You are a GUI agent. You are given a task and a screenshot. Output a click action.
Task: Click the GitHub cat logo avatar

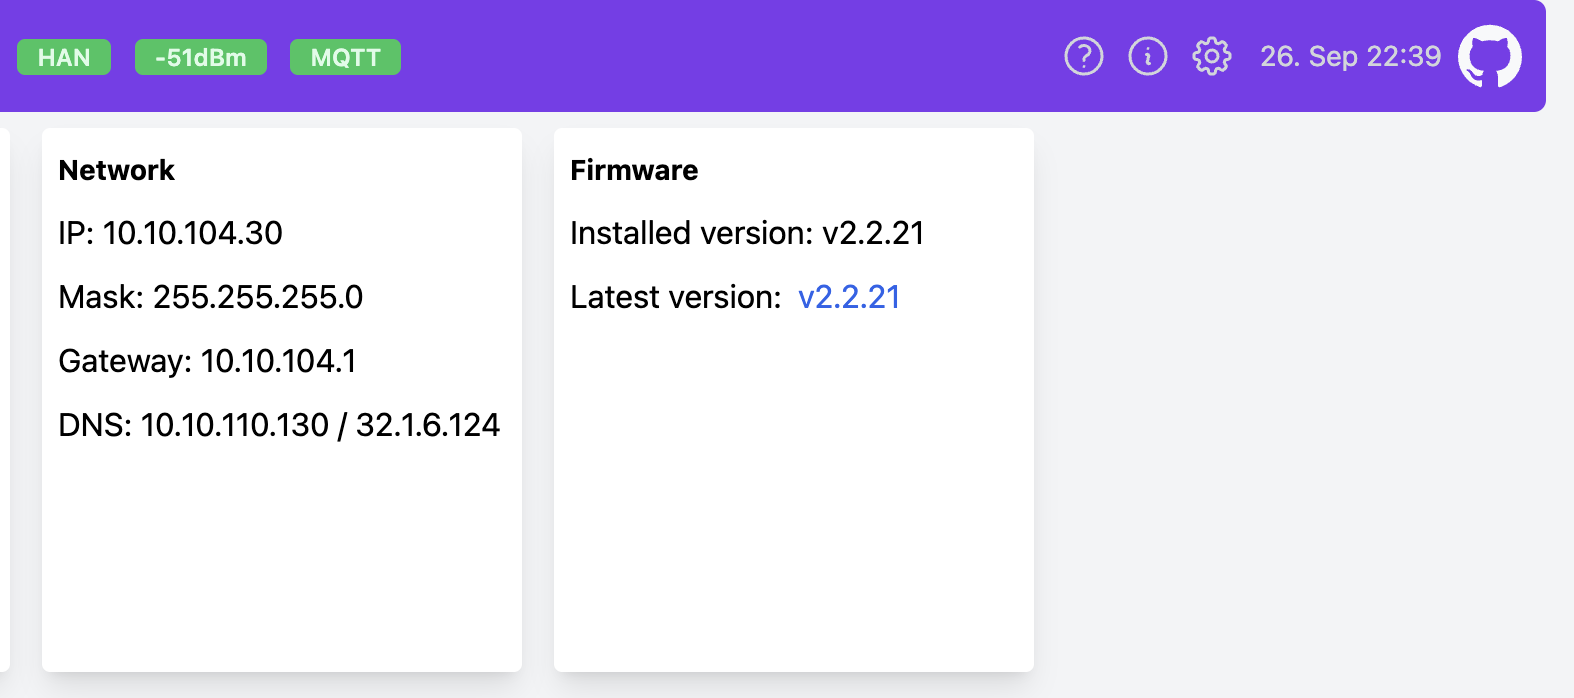[x=1490, y=56]
